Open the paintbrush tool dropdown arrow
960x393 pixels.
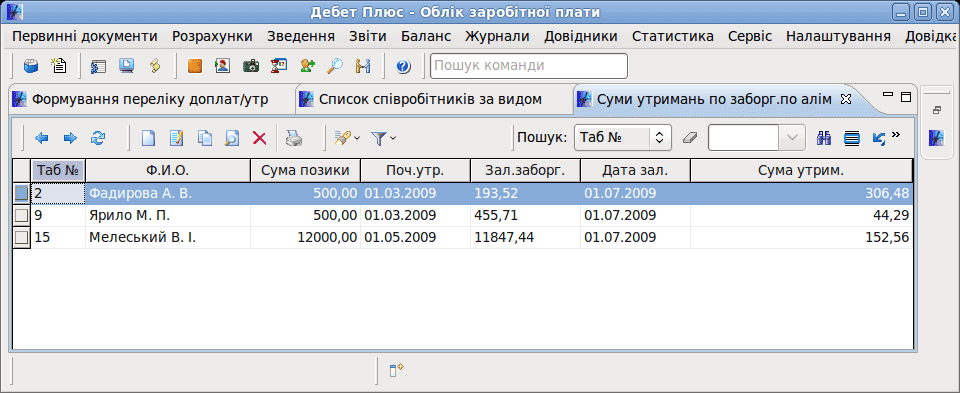tap(357, 138)
